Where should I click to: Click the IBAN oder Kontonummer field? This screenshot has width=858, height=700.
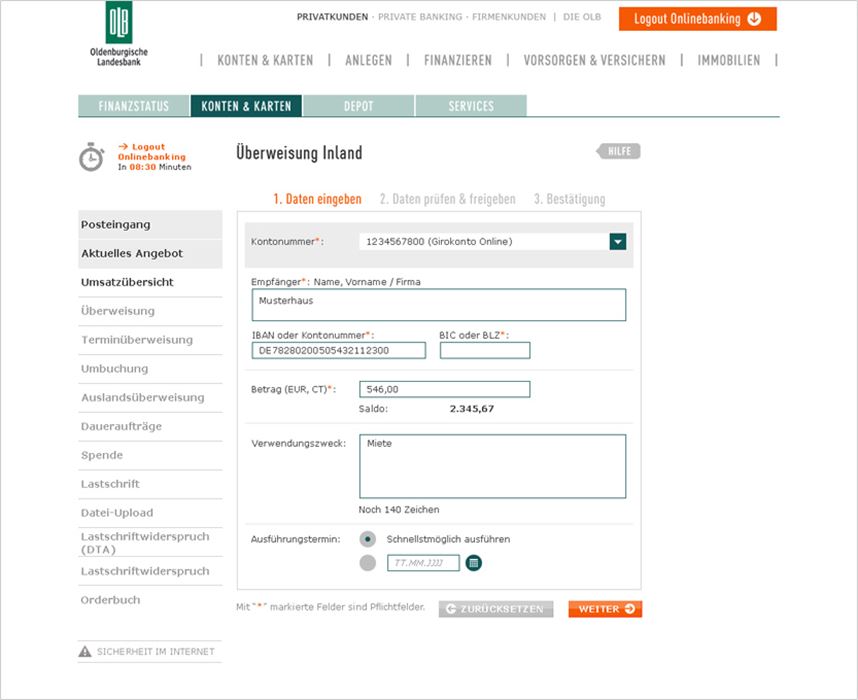pos(339,350)
